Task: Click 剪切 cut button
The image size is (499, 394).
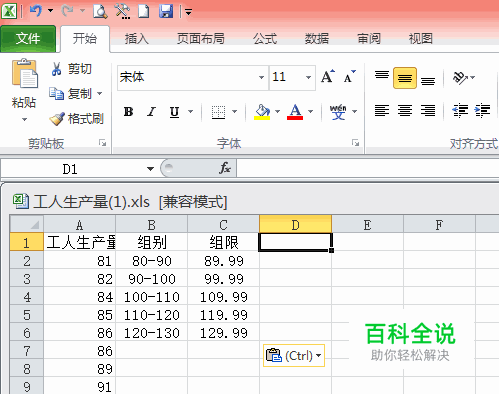Action: (71, 69)
